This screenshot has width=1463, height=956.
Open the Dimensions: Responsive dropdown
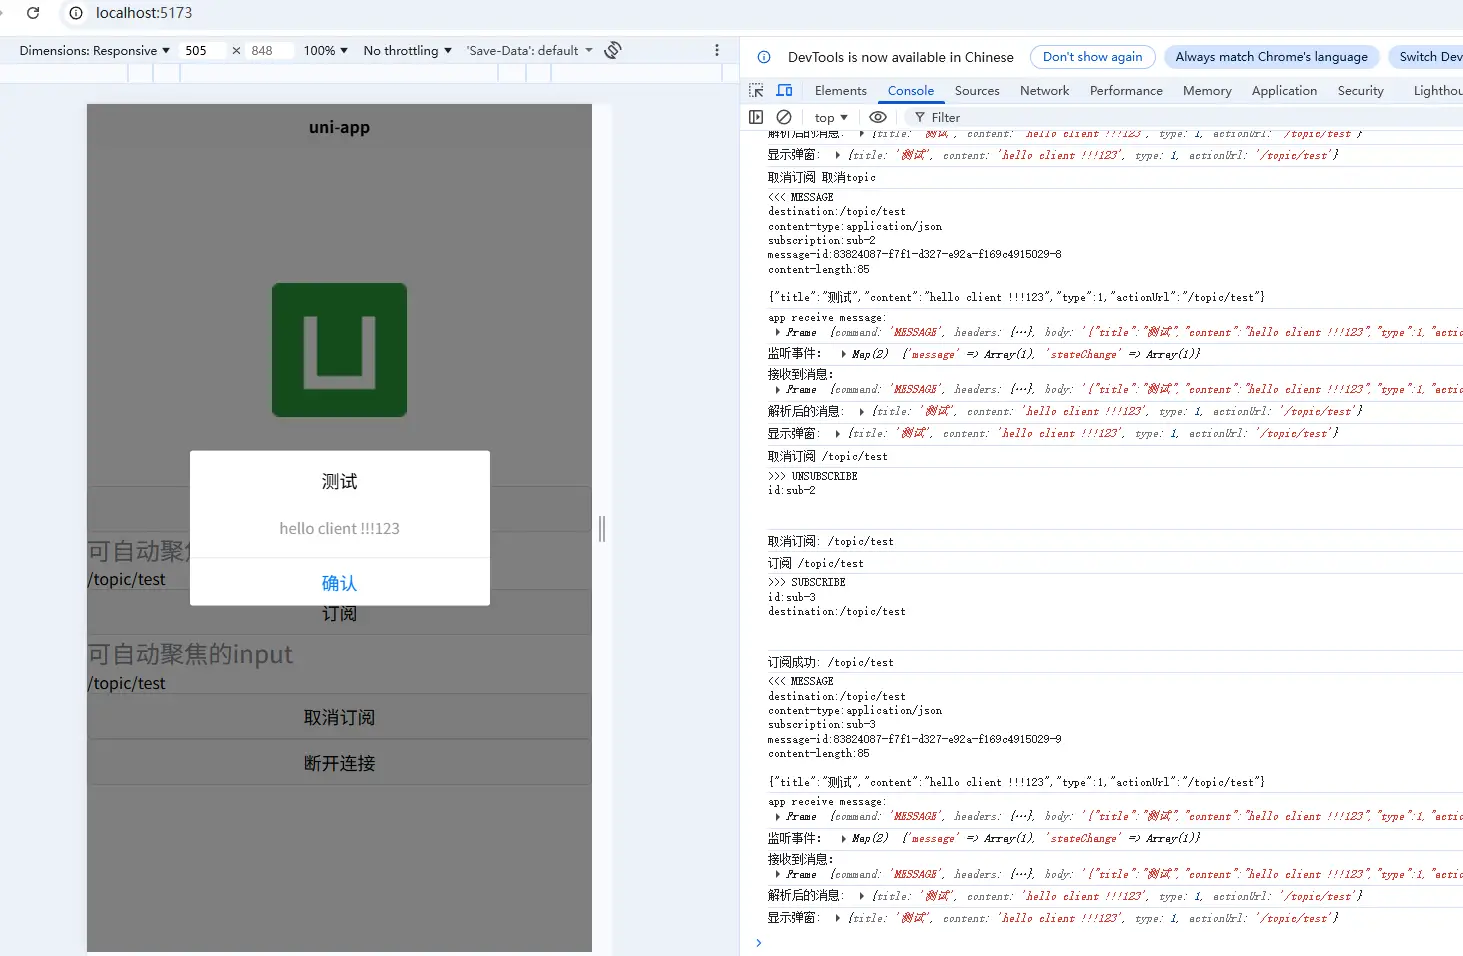(x=94, y=50)
